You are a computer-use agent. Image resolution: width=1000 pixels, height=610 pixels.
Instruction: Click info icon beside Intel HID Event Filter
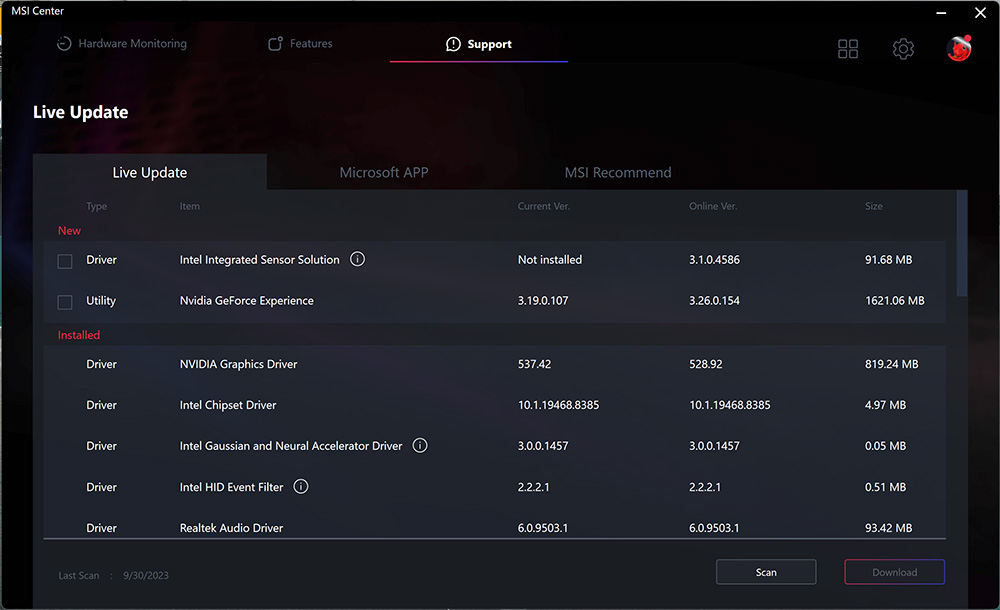301,487
